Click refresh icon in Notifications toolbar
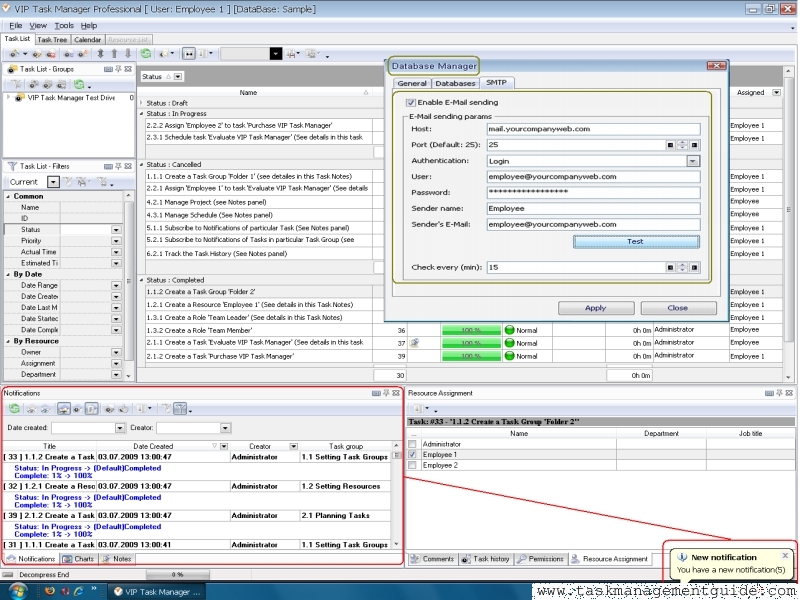This screenshot has height=600, width=800. 14,409
